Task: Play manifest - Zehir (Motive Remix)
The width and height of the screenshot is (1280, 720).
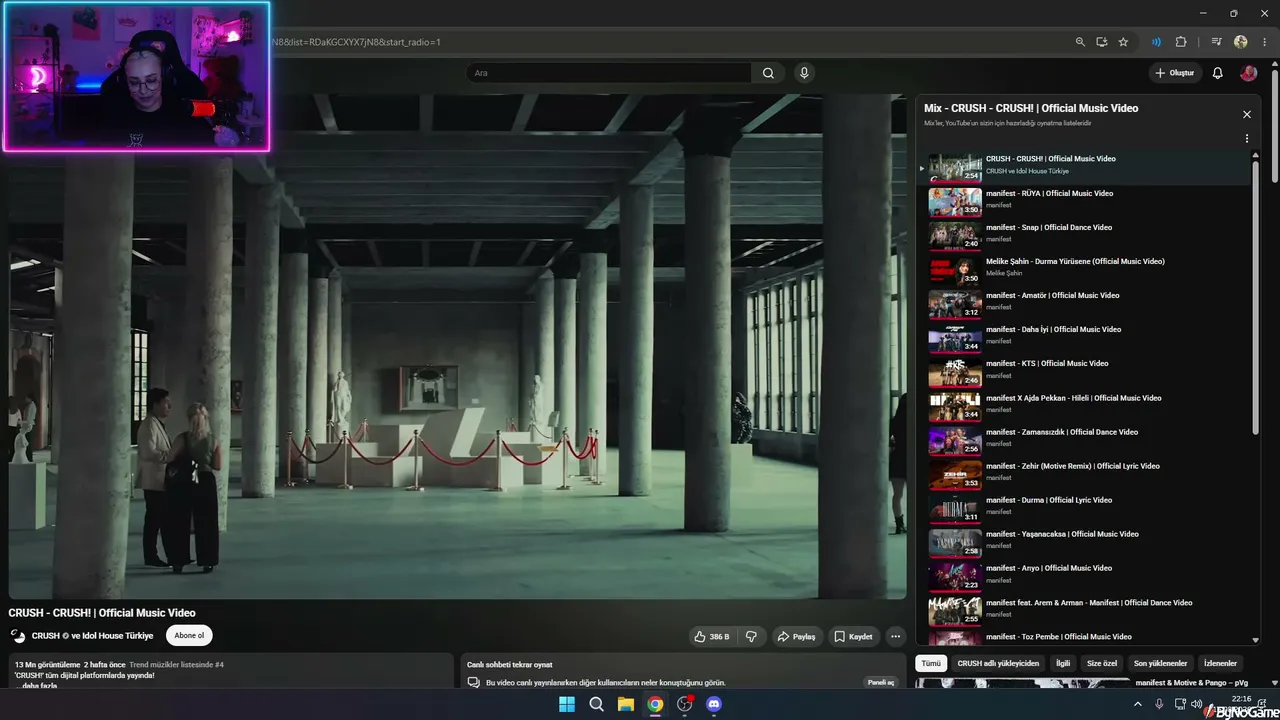Action: point(1083,474)
